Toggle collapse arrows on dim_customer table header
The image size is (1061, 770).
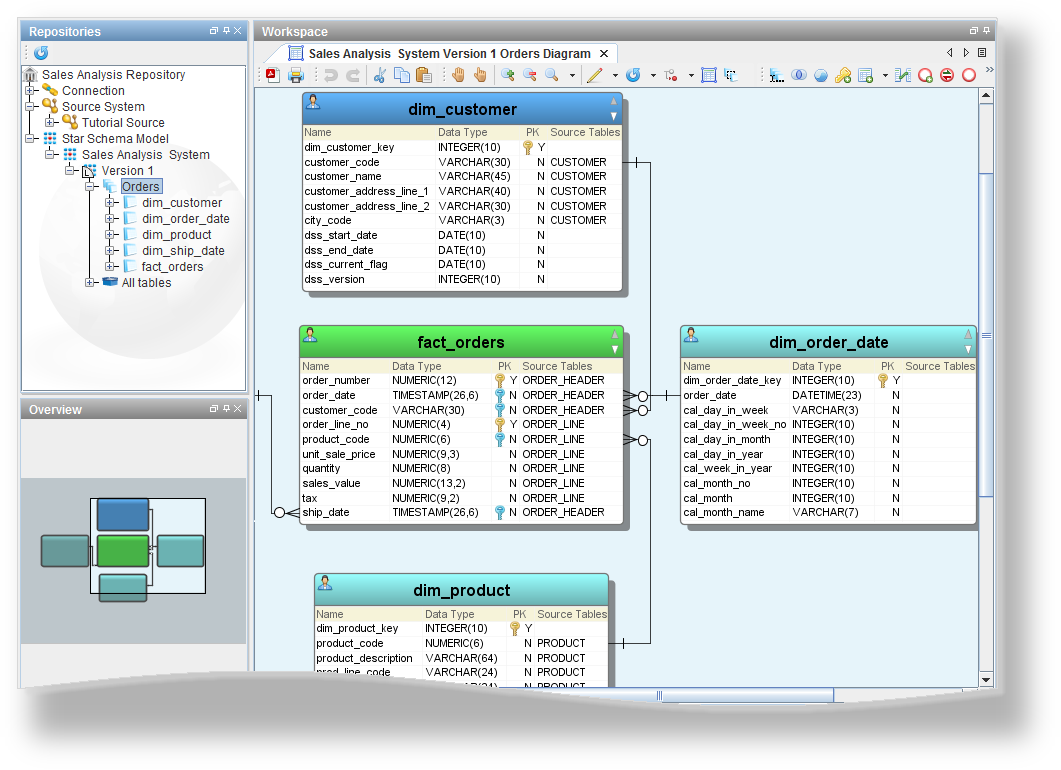click(614, 109)
